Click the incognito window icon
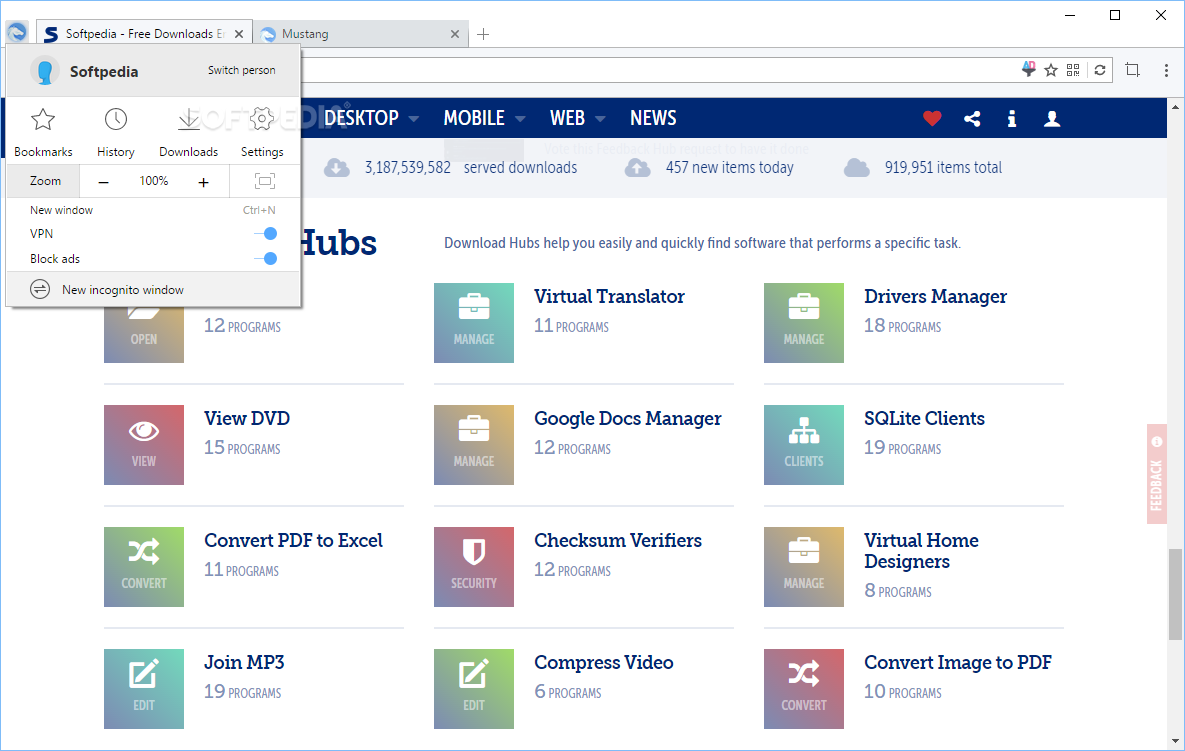 pyautogui.click(x=40, y=289)
